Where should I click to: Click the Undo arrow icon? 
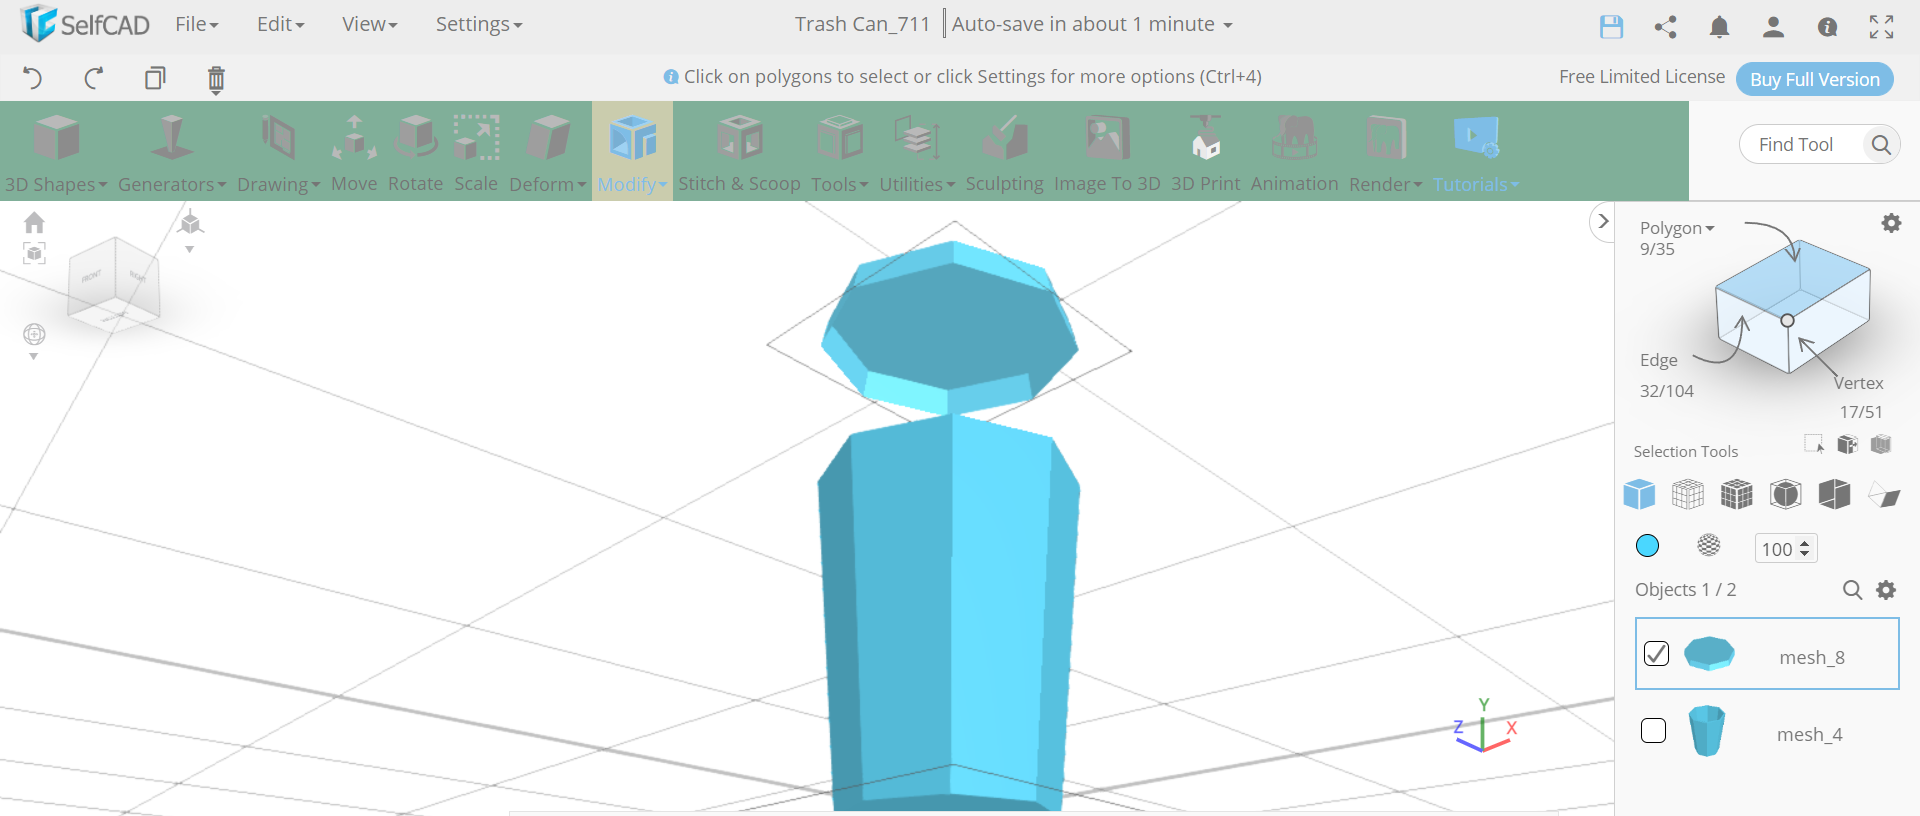pos(32,78)
